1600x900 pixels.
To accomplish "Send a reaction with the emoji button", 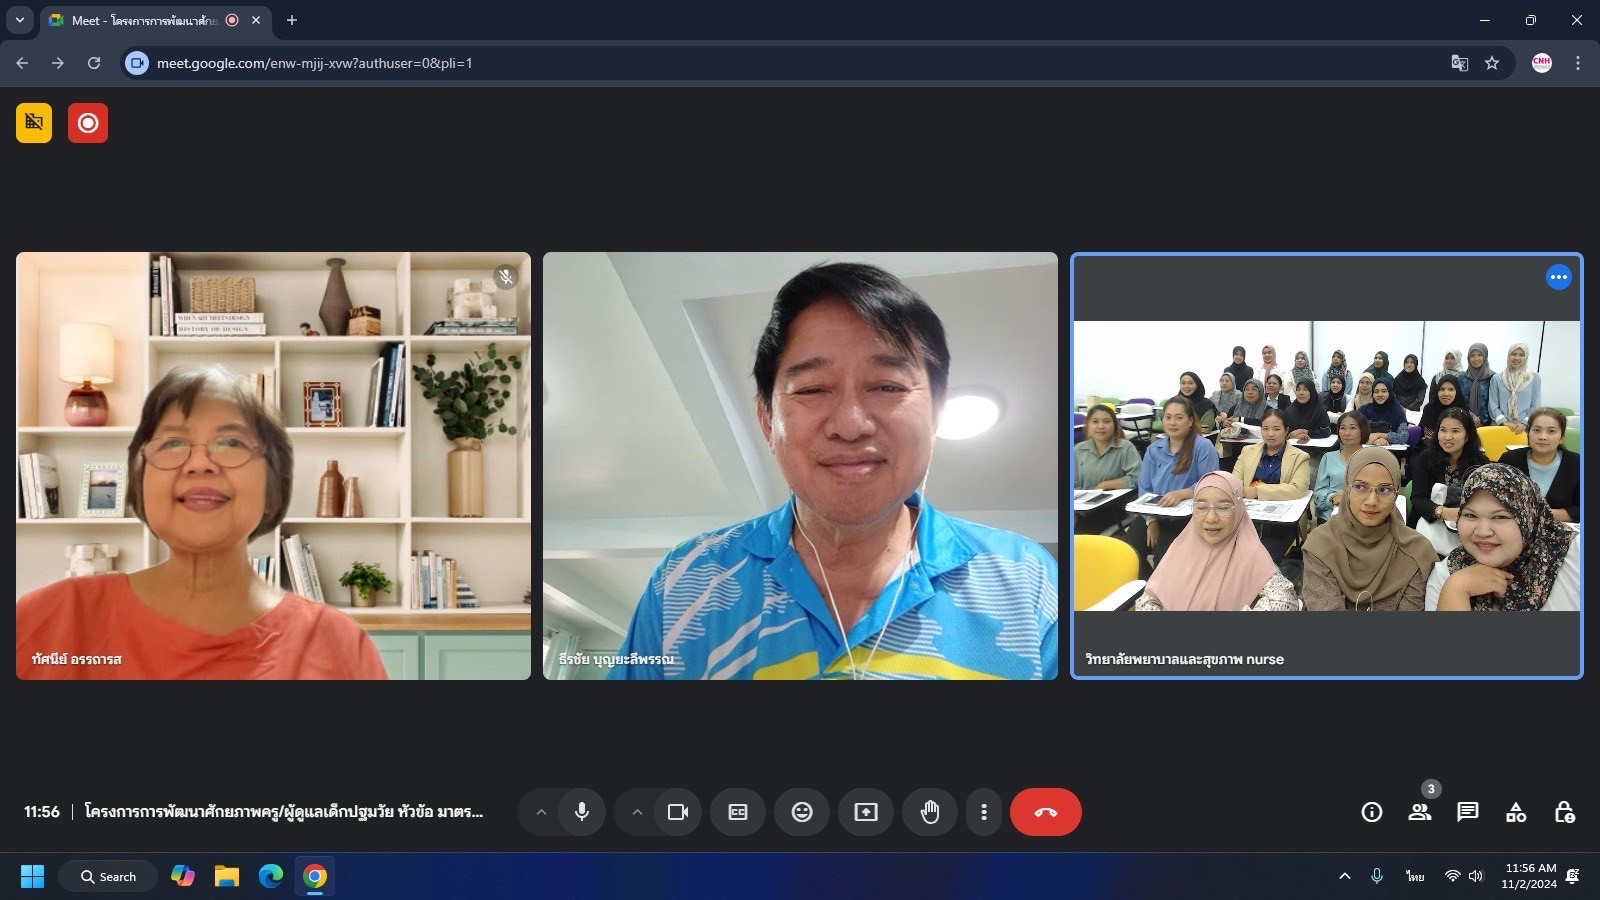I will coord(802,812).
